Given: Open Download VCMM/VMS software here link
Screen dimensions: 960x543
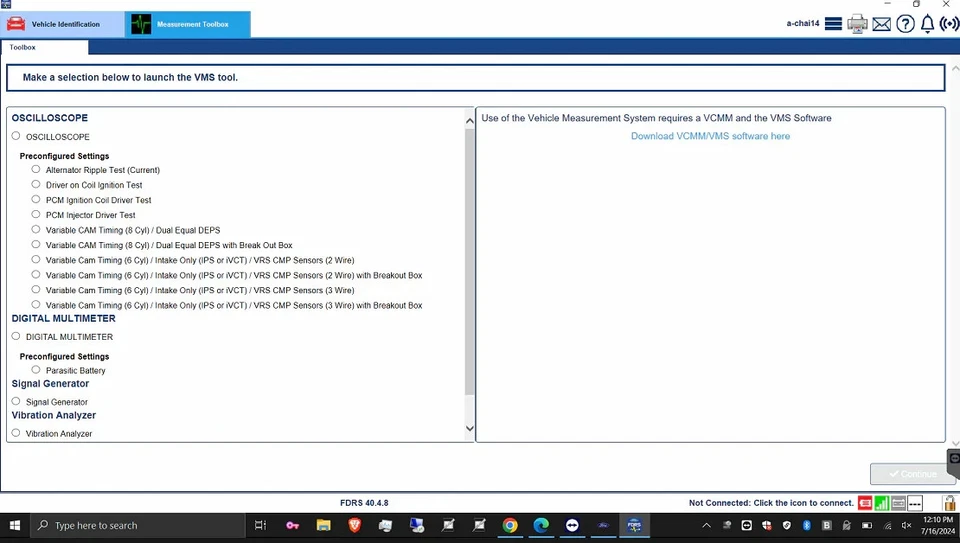Looking at the screenshot, I should pos(710,136).
